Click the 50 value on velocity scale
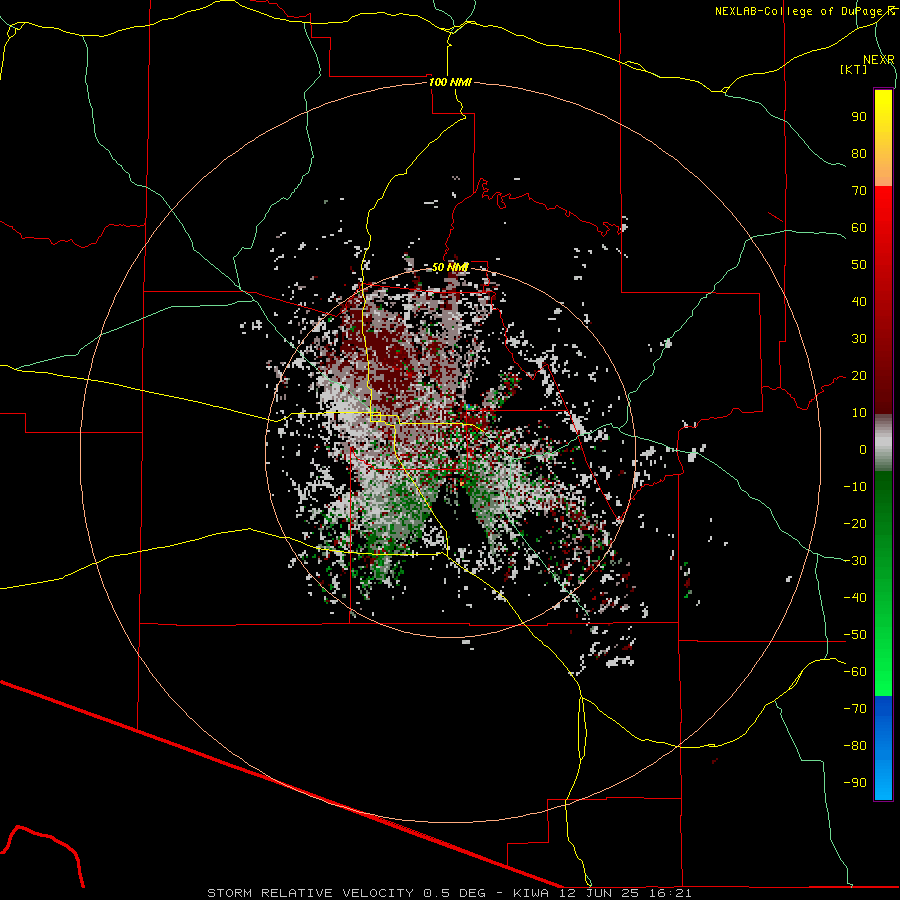Screen dimensions: 900x900 859,265
